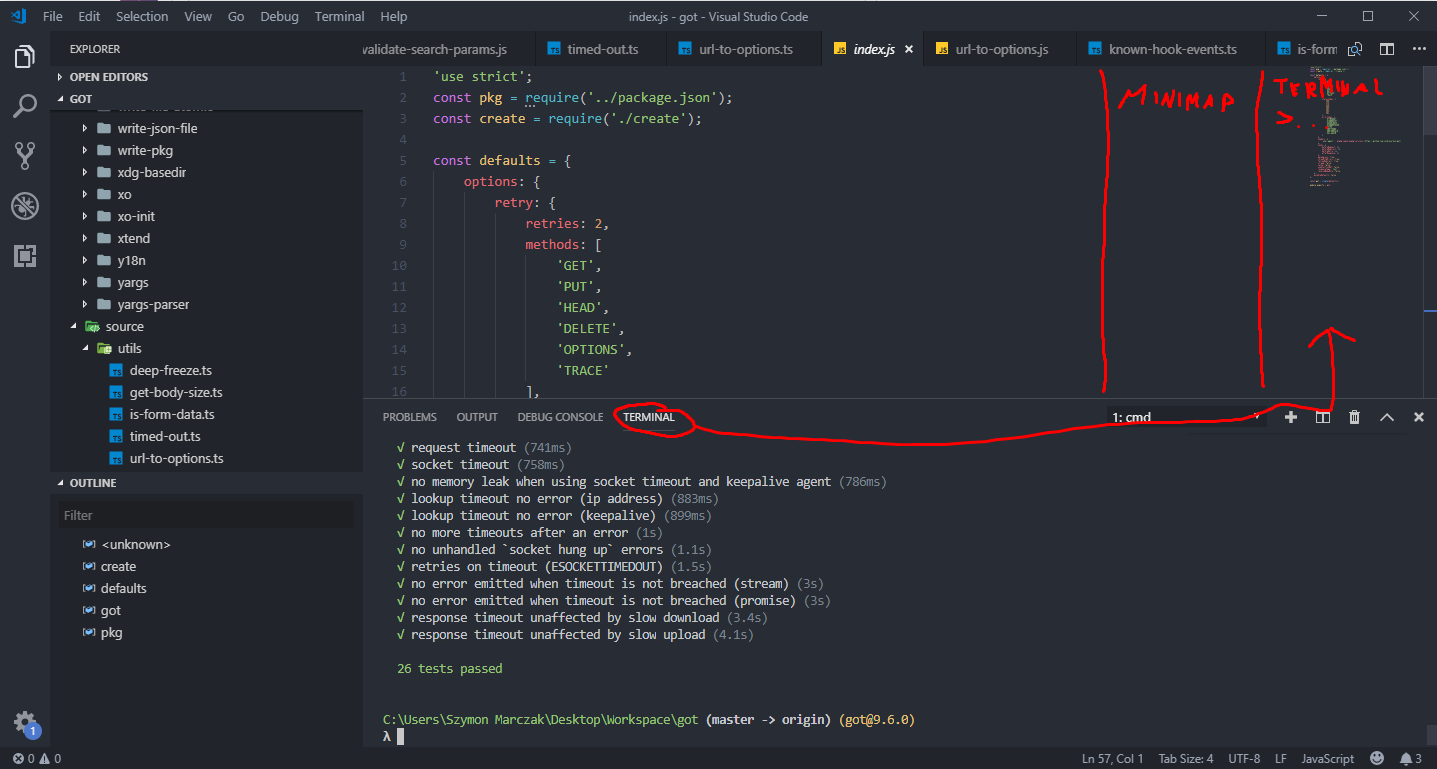The image size is (1437, 769).
Task: Switch to the DEBUG CONSOLE tab
Action: tap(560, 417)
